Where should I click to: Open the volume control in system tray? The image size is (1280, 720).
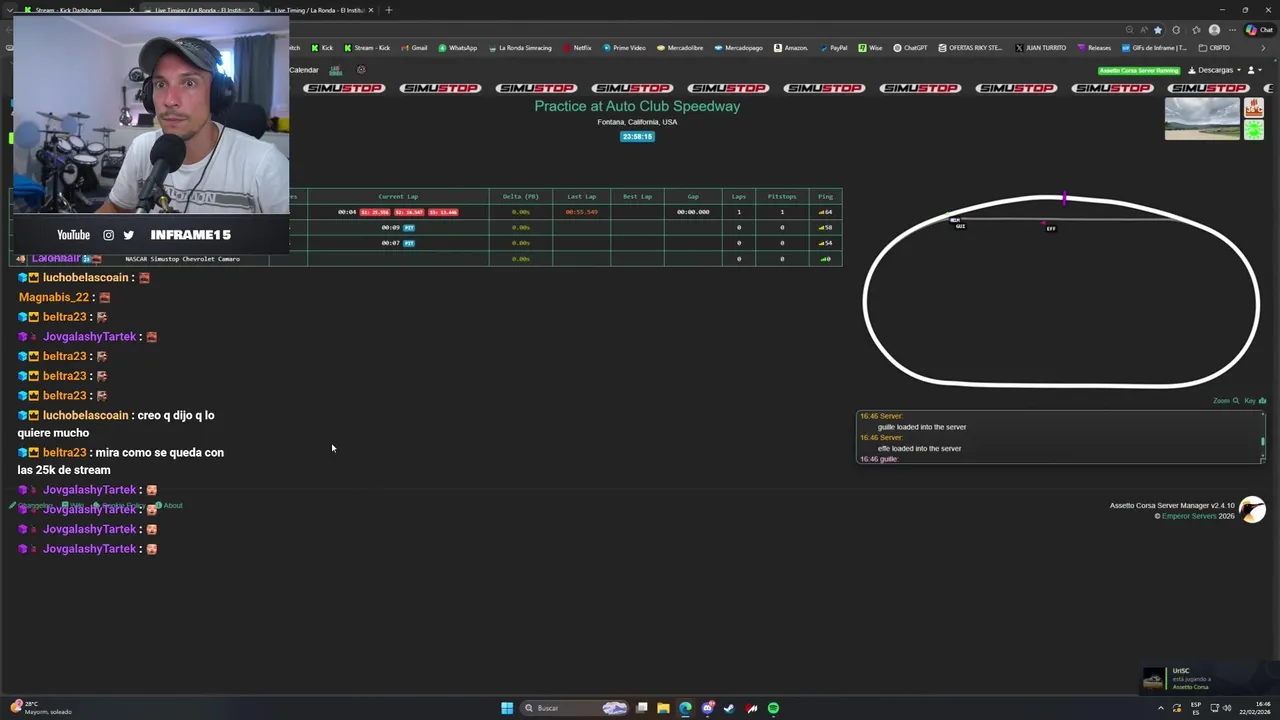[x=1226, y=708]
